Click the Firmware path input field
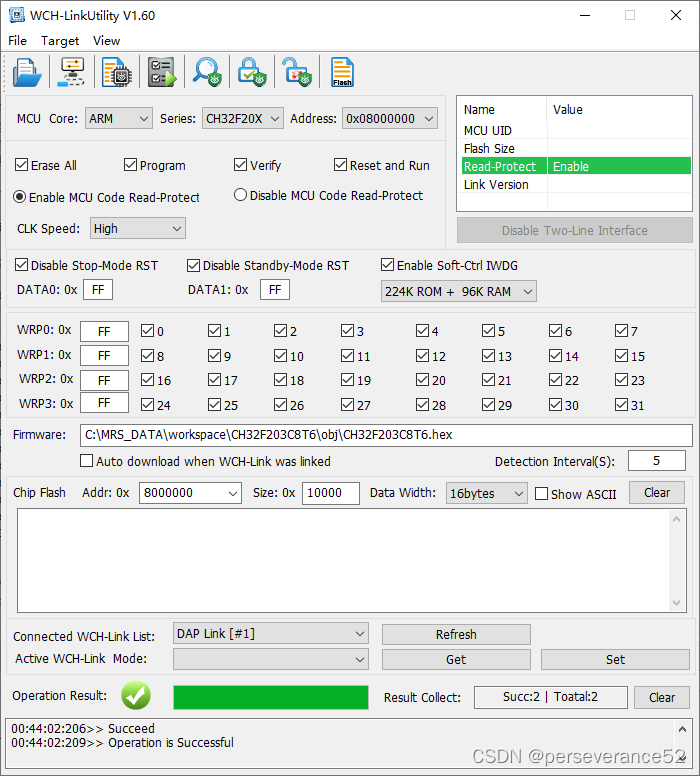Image resolution: width=700 pixels, height=776 pixels. pyautogui.click(x=386, y=435)
